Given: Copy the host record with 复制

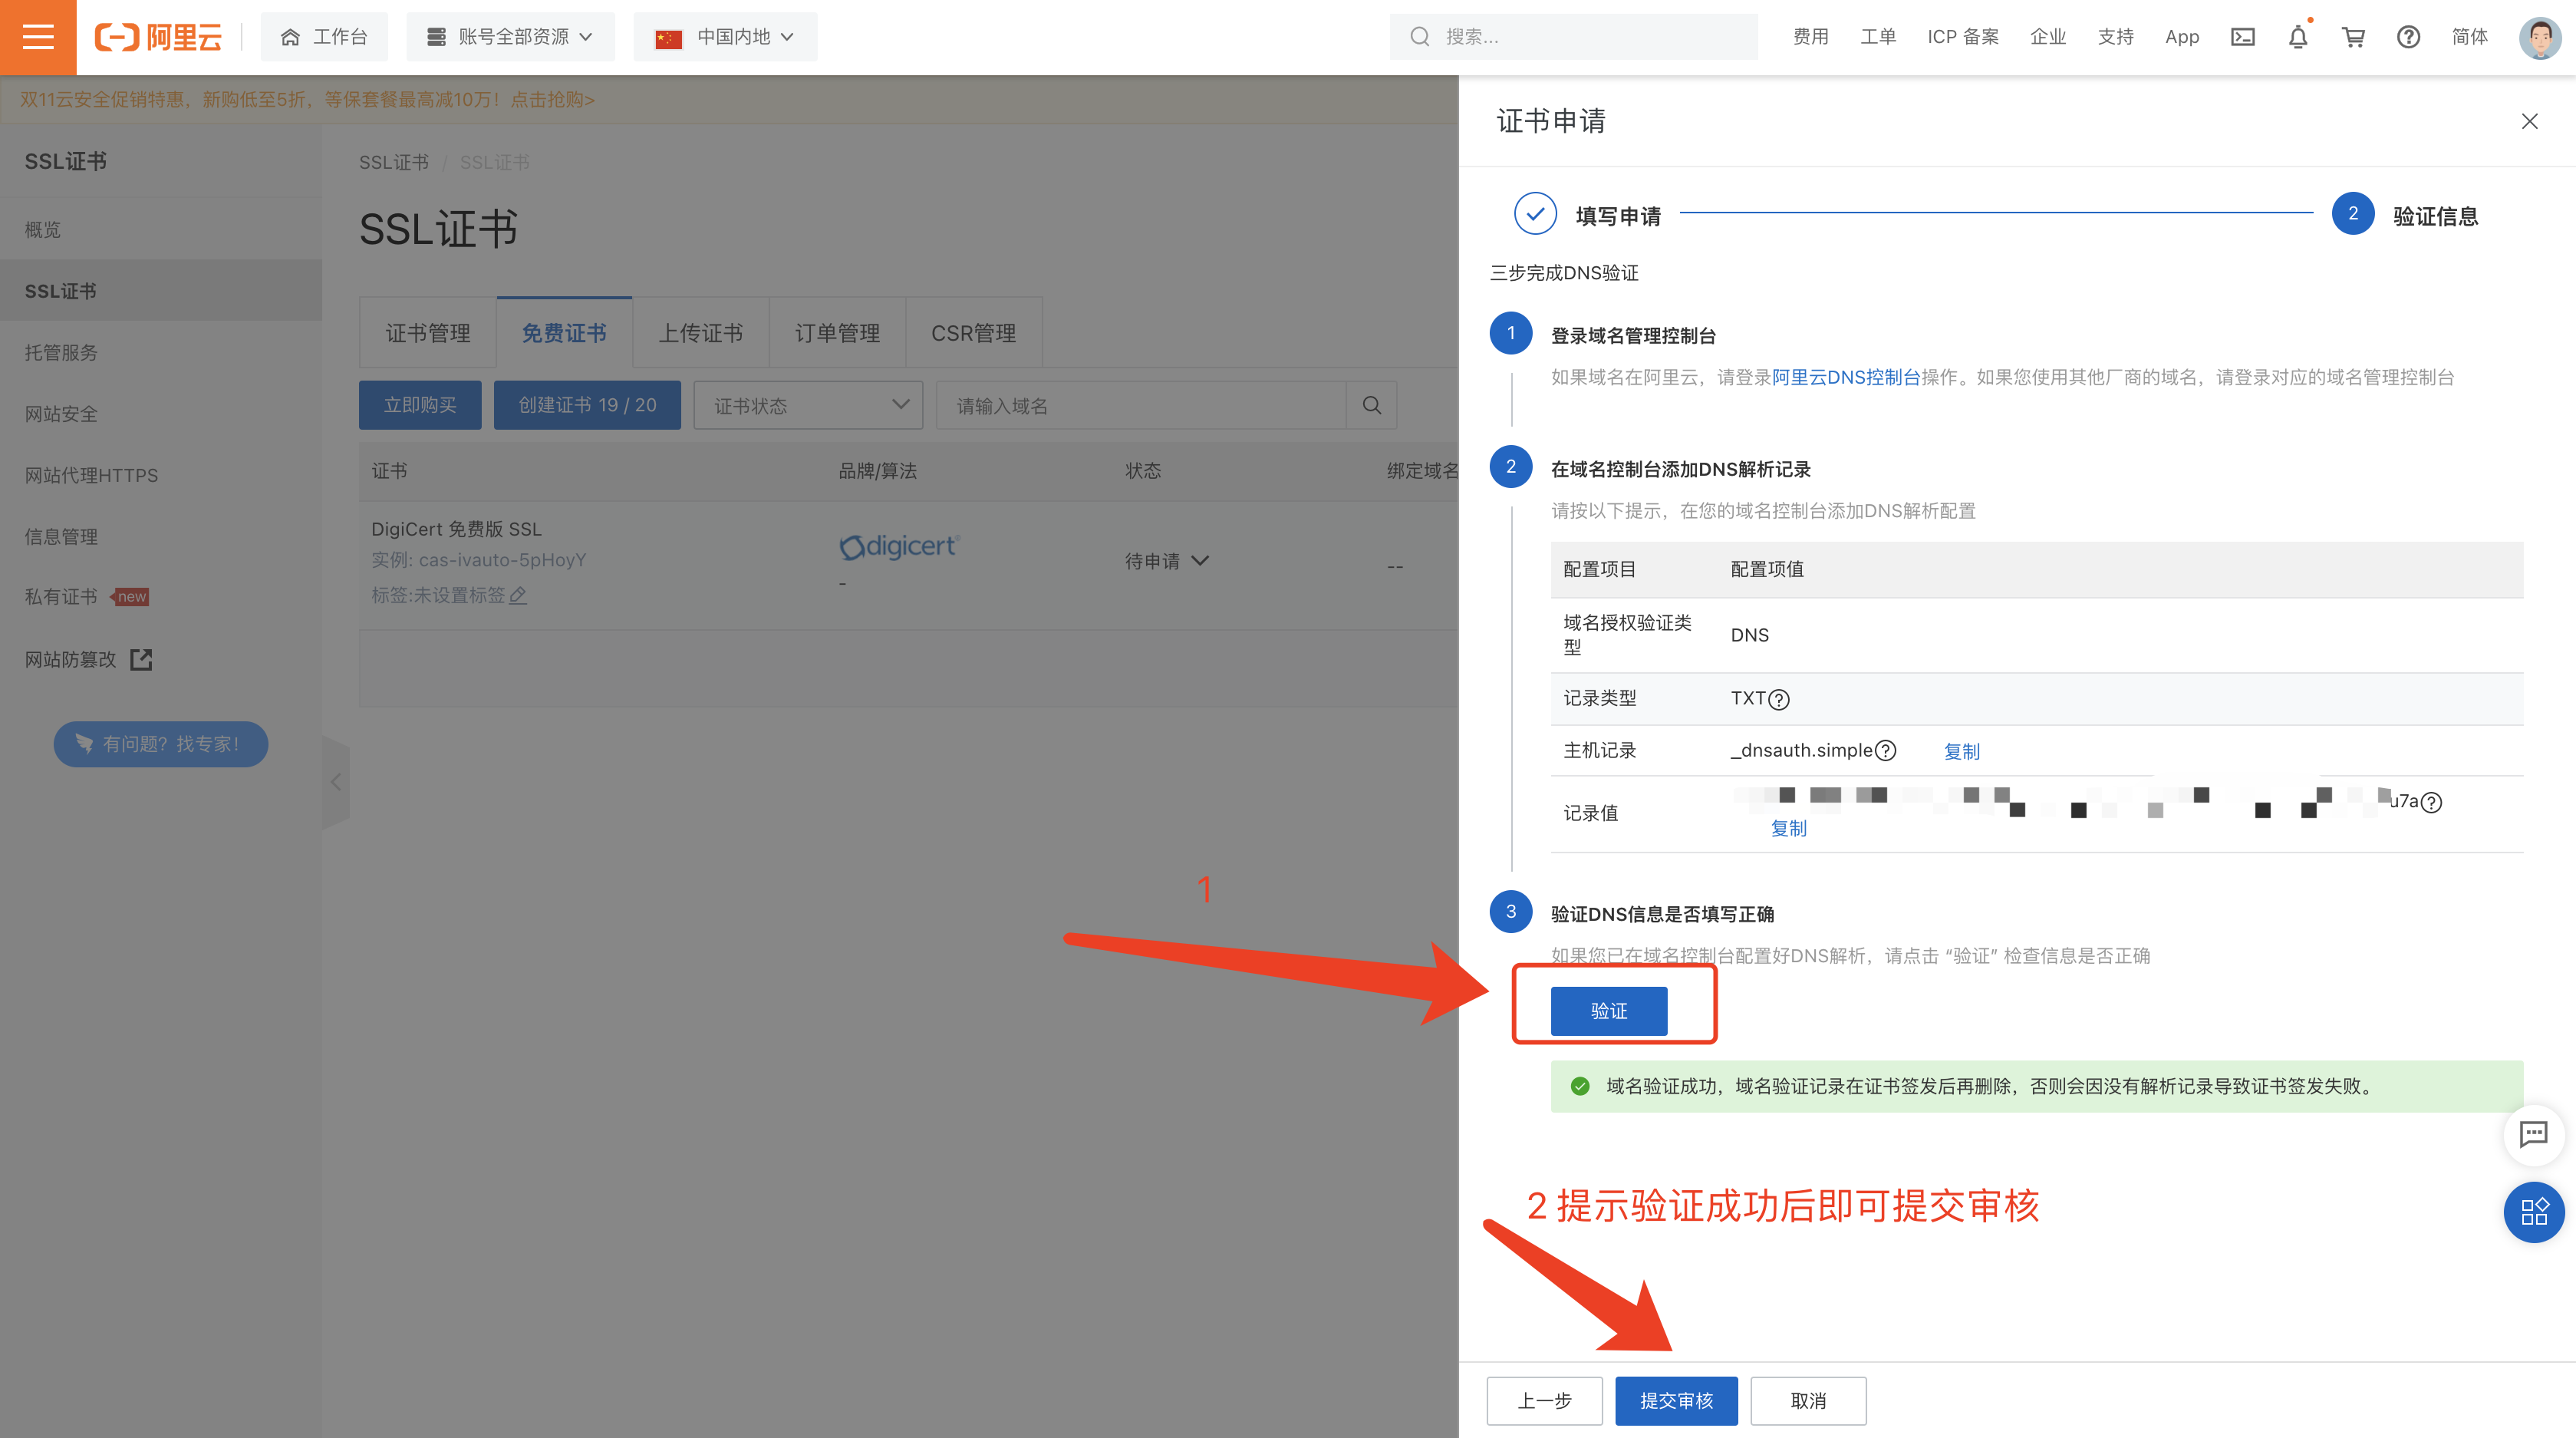Looking at the screenshot, I should [1961, 751].
